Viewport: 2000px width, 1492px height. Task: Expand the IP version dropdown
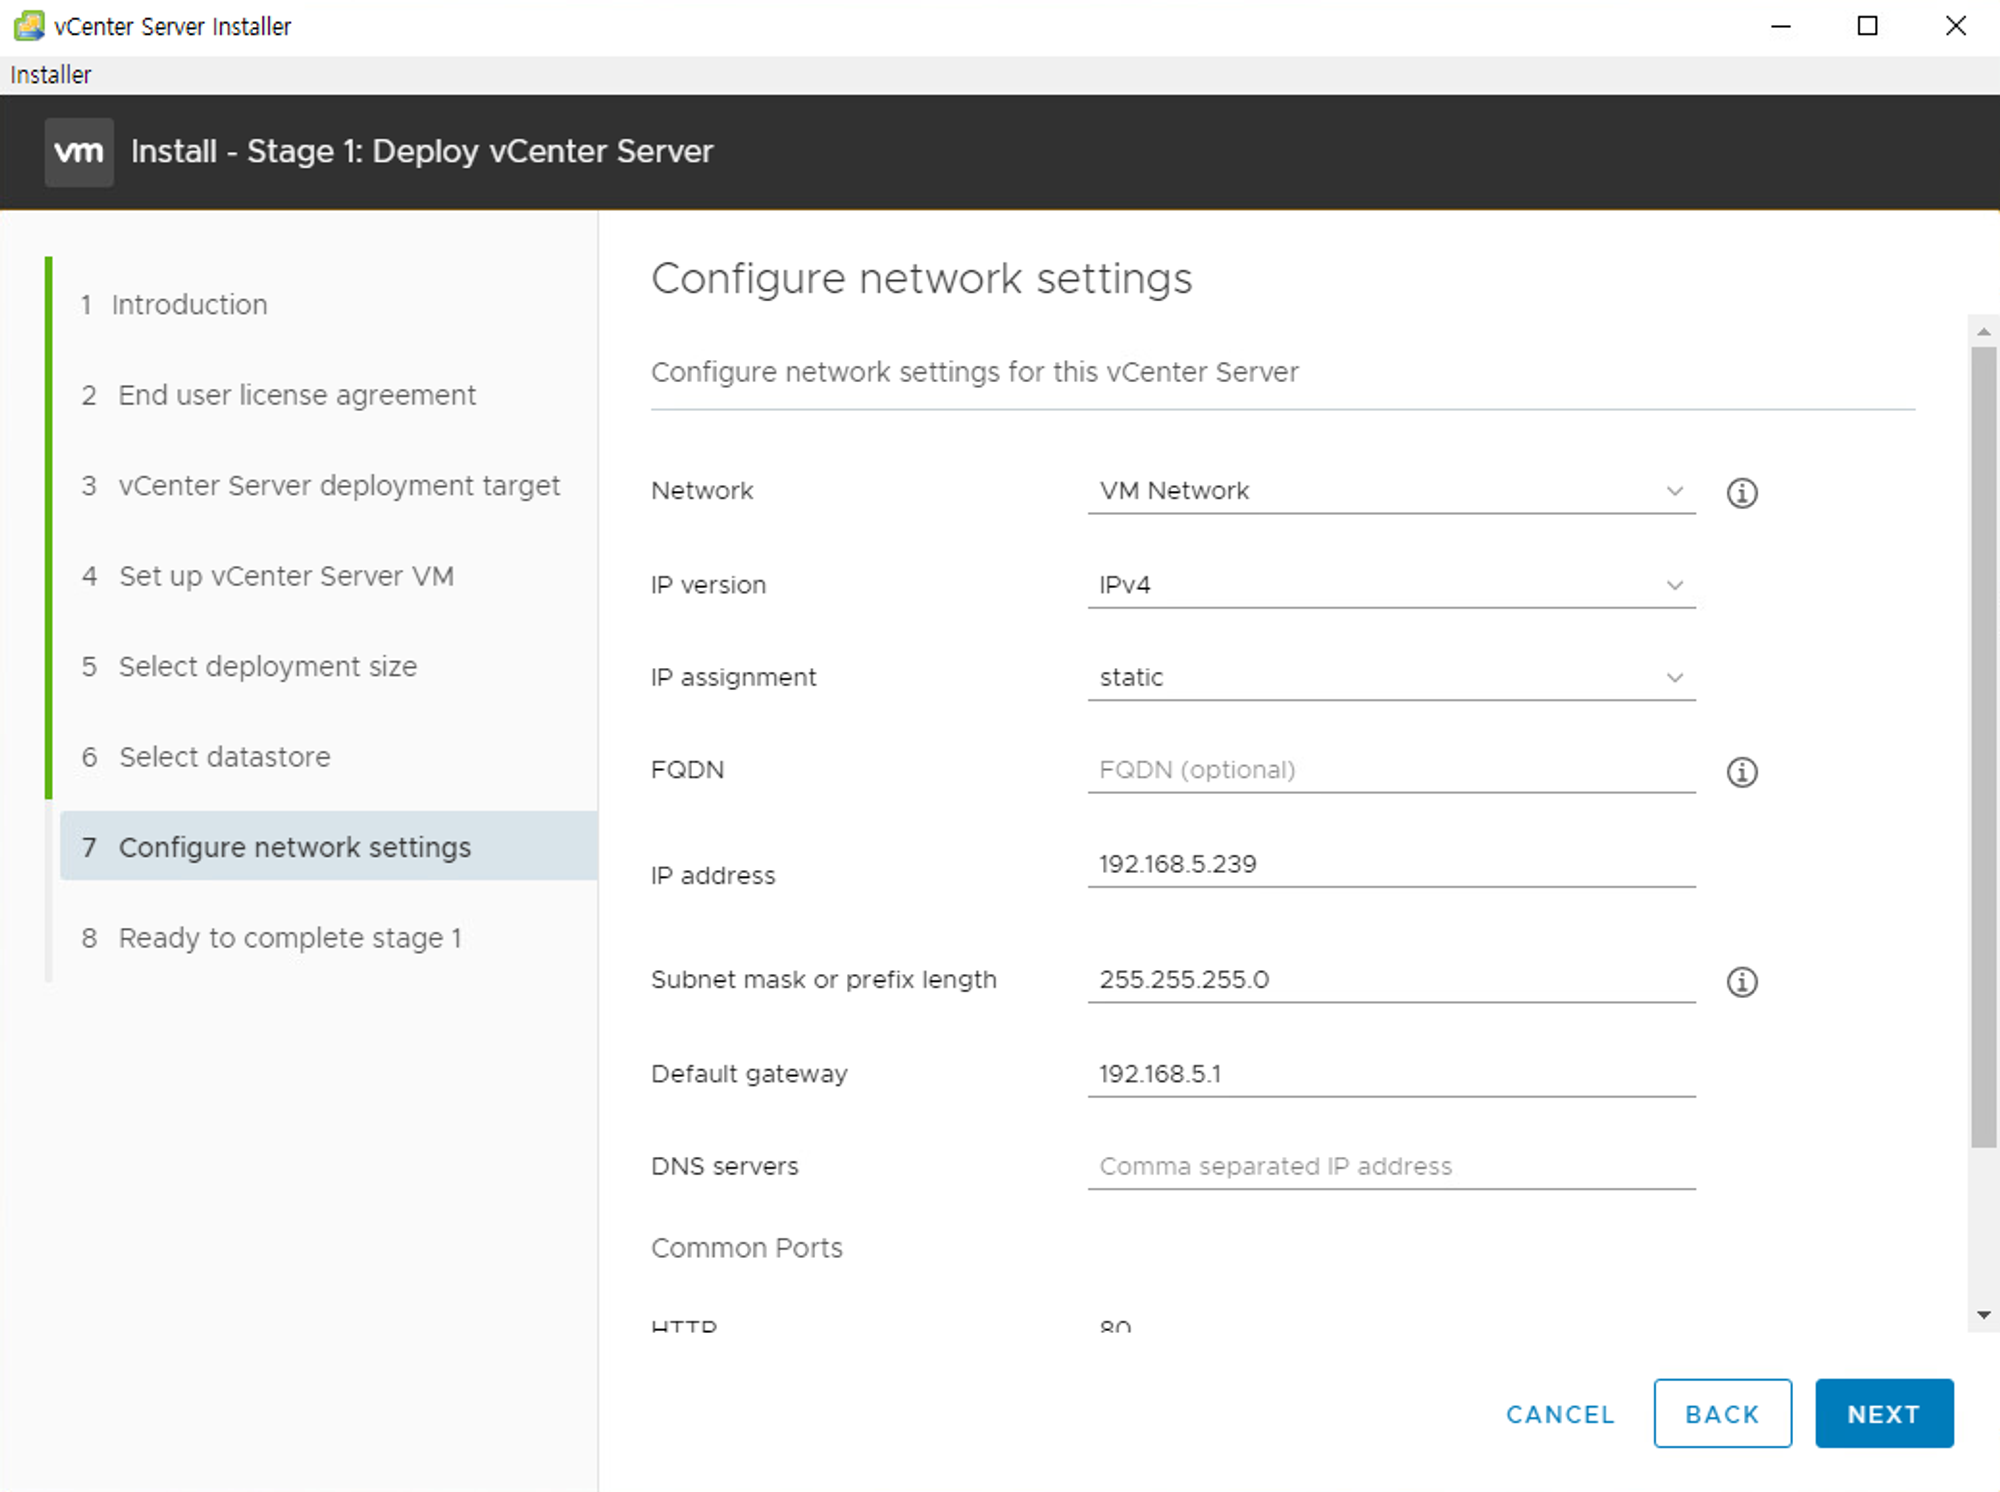1390,585
